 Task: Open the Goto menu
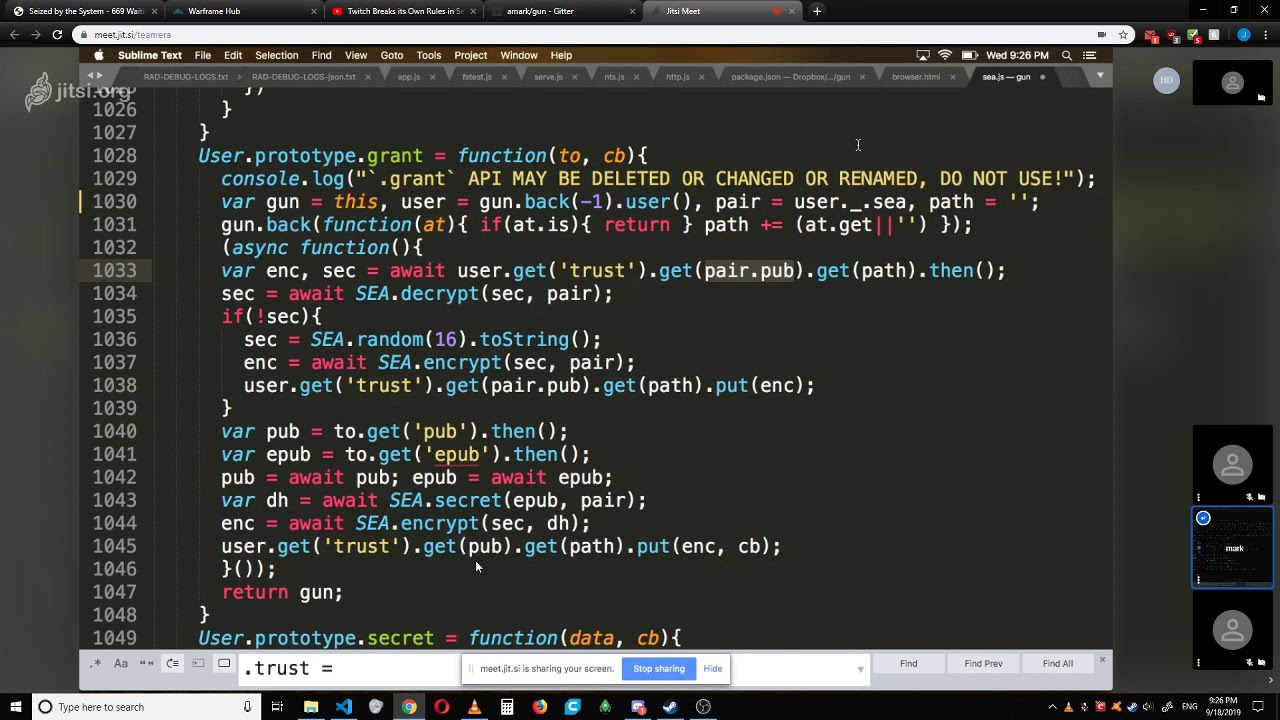click(x=392, y=56)
